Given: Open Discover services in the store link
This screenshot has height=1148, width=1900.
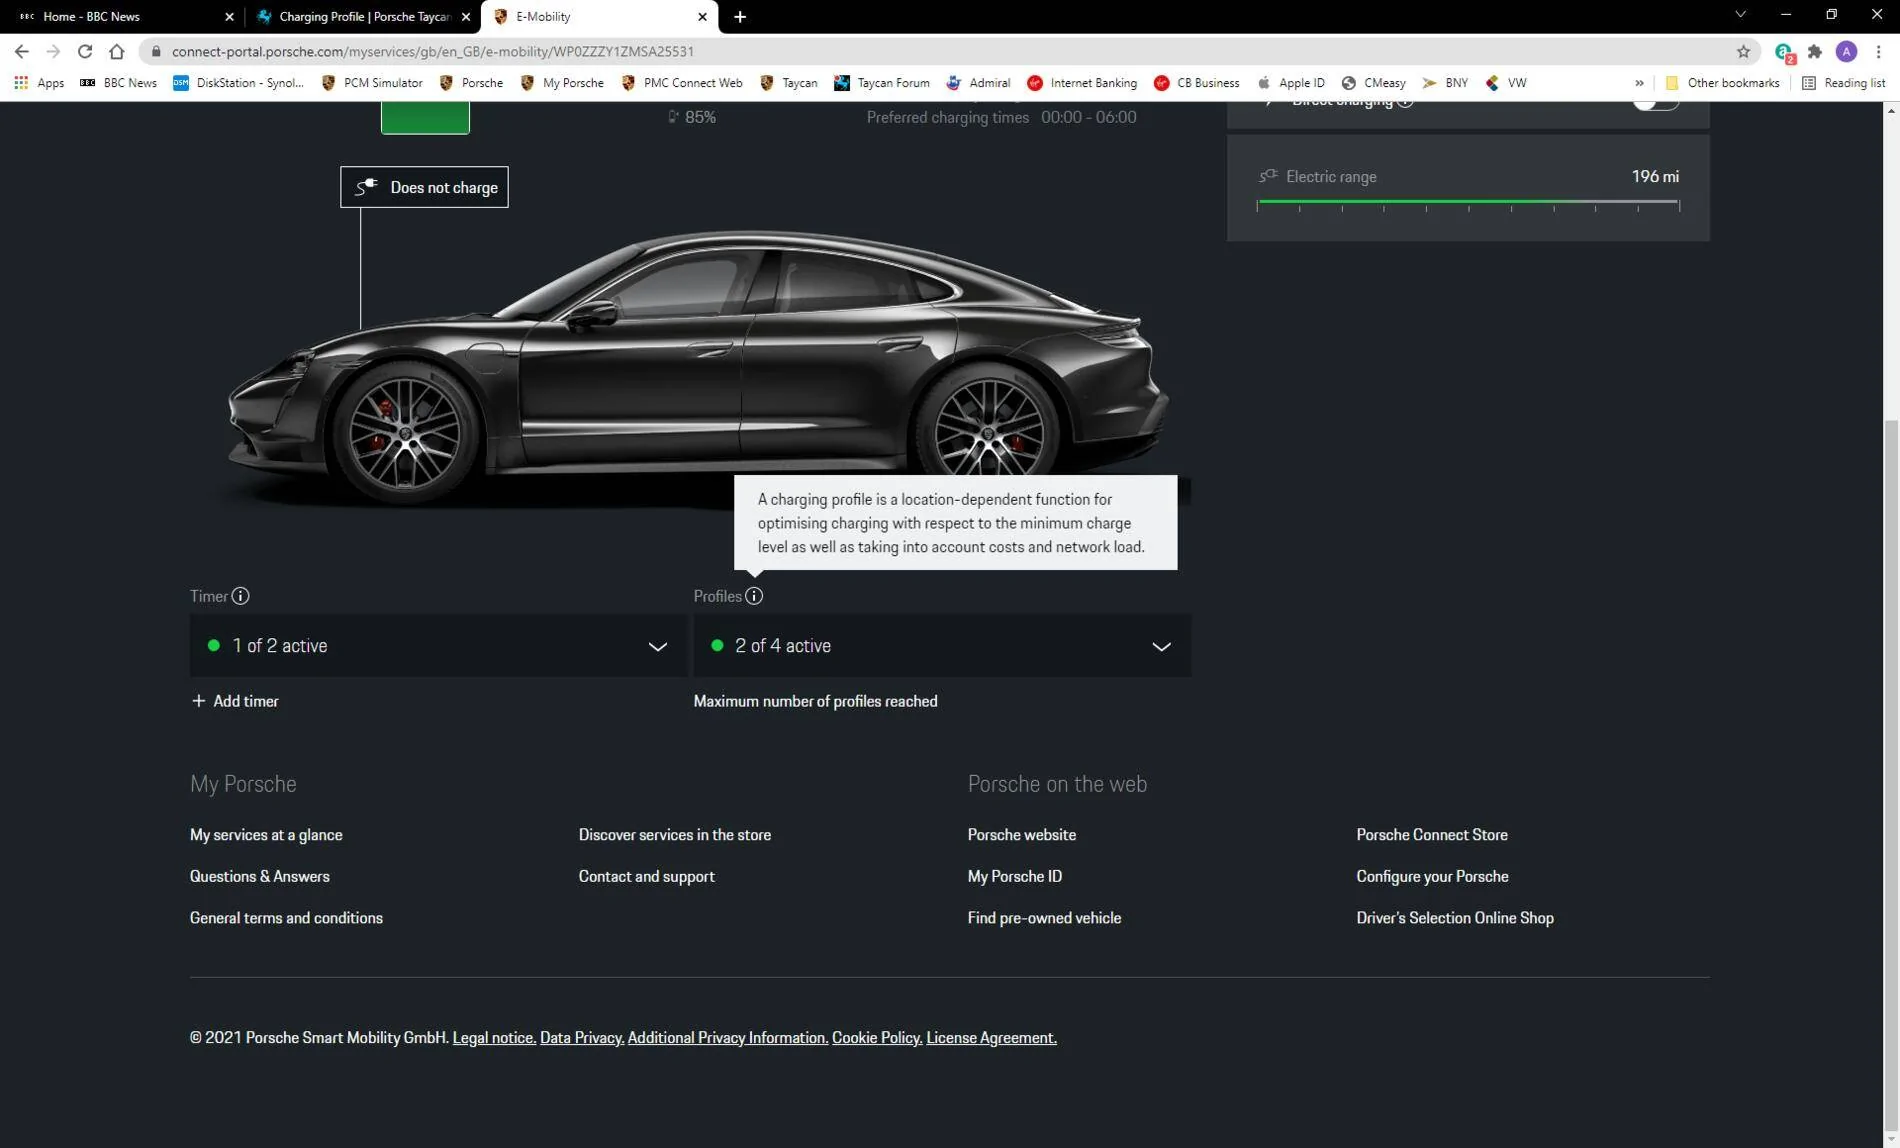Looking at the screenshot, I should point(675,835).
